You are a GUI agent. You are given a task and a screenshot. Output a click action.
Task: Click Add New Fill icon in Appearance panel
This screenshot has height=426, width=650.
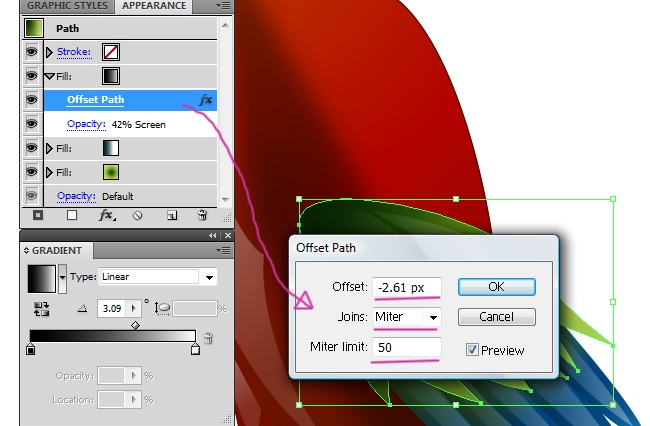[x=72, y=215]
